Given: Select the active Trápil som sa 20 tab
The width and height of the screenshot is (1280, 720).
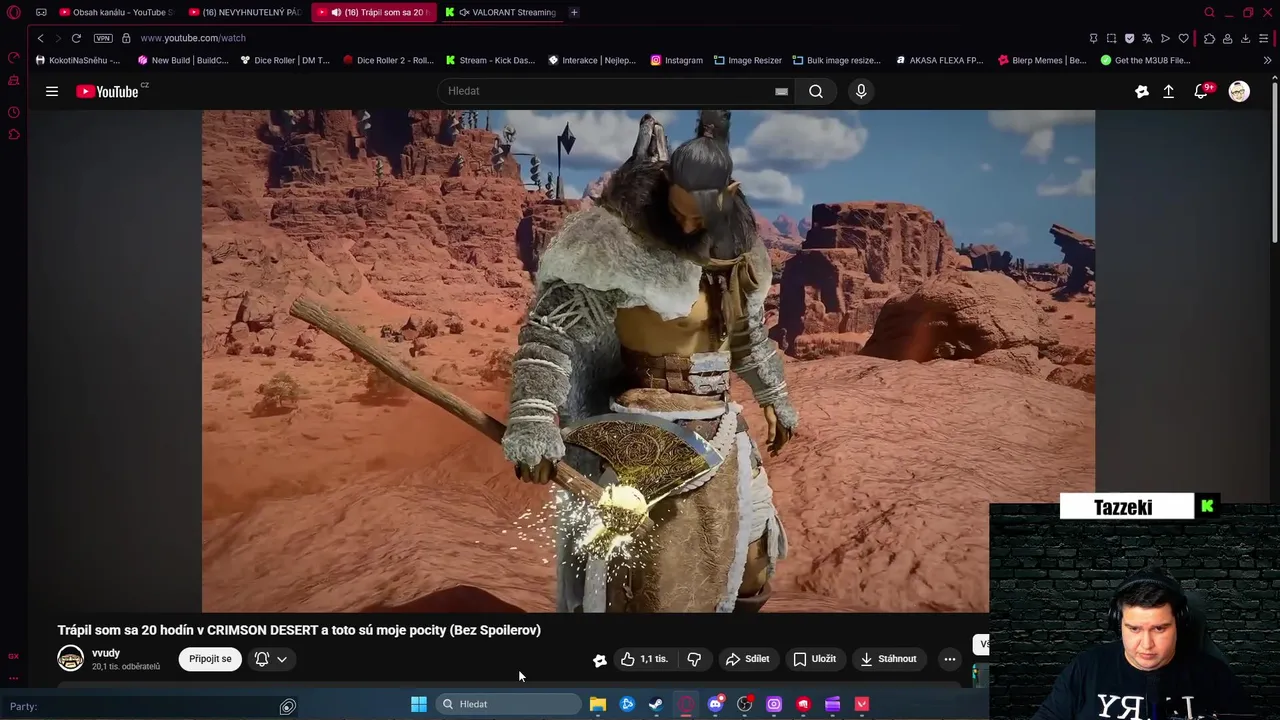Looking at the screenshot, I should point(374,12).
